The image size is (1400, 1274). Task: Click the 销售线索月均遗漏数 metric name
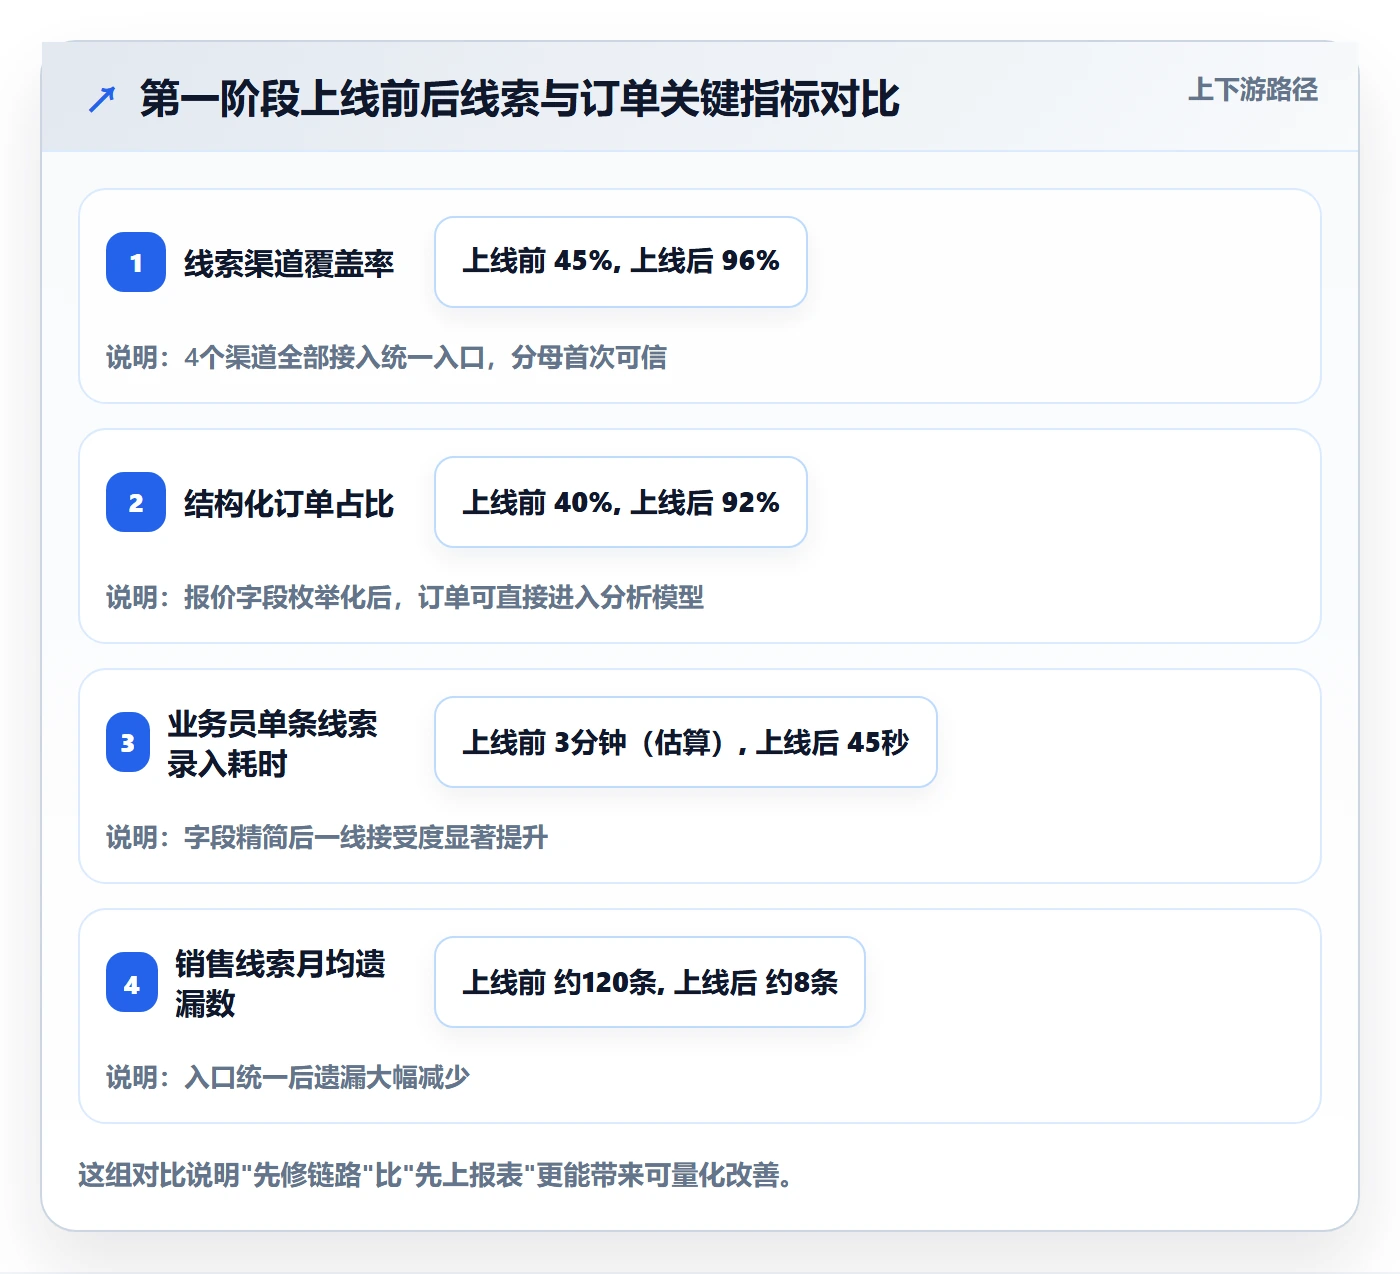click(280, 983)
